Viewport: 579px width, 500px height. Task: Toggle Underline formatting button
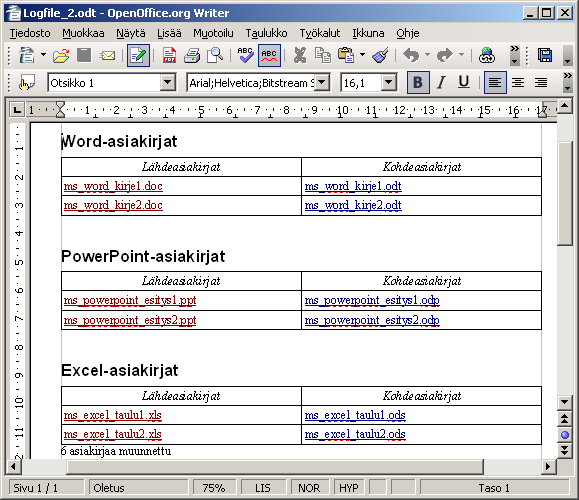(x=464, y=82)
